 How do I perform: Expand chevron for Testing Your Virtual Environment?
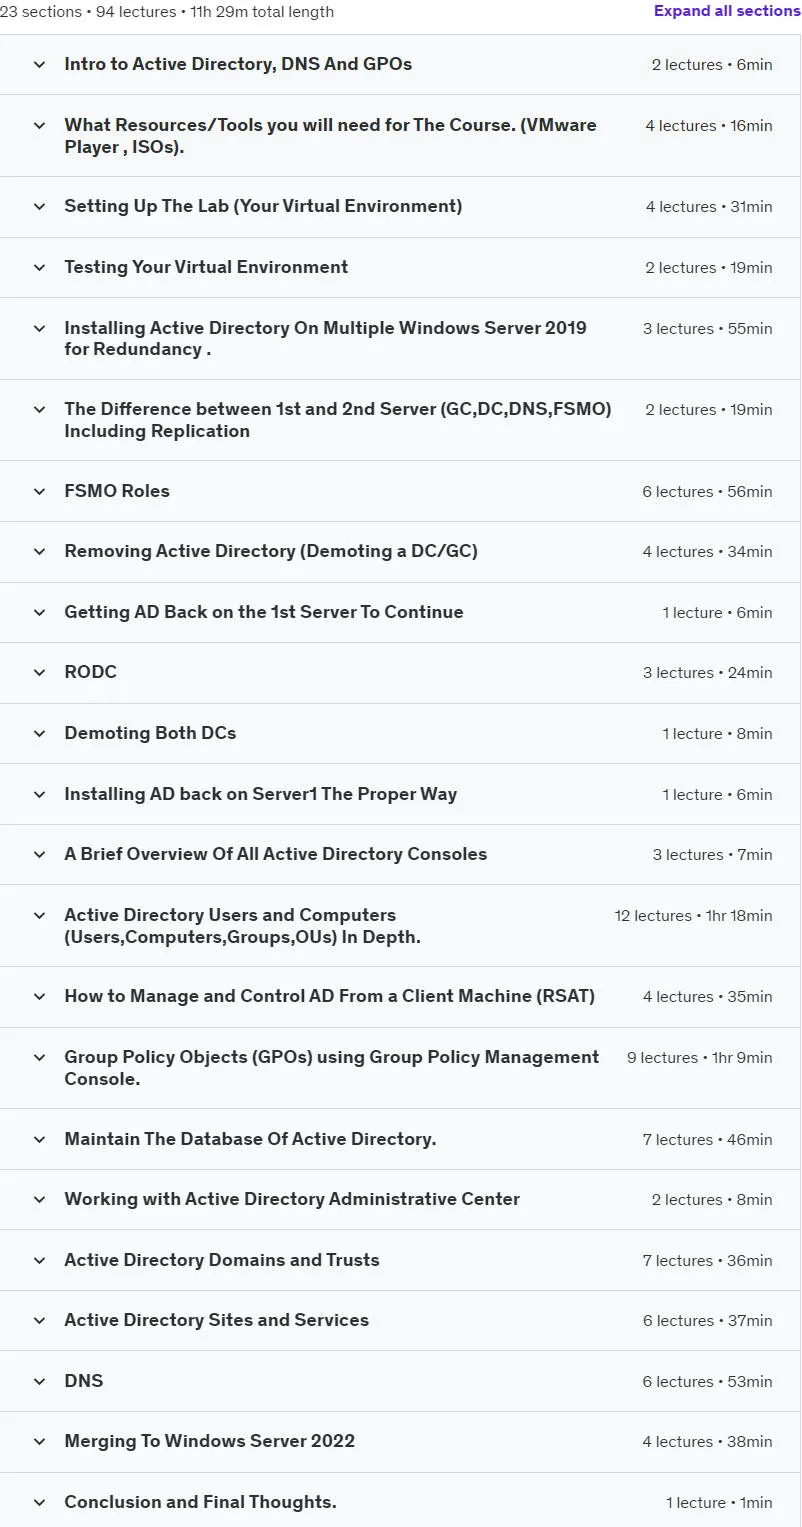(x=40, y=267)
